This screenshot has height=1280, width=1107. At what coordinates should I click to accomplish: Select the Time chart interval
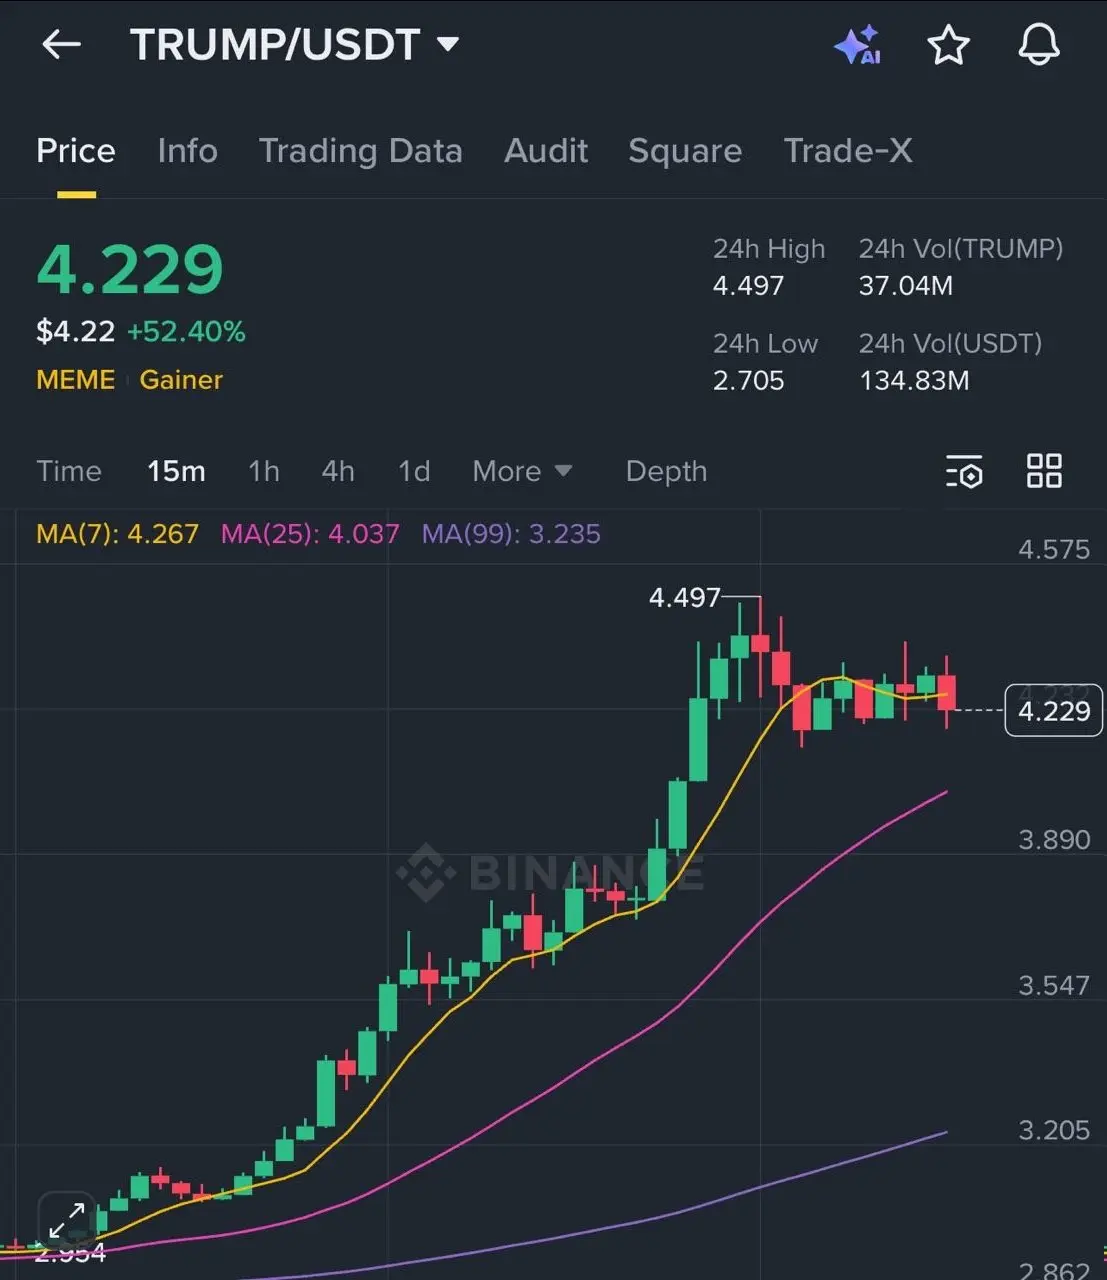pos(69,471)
